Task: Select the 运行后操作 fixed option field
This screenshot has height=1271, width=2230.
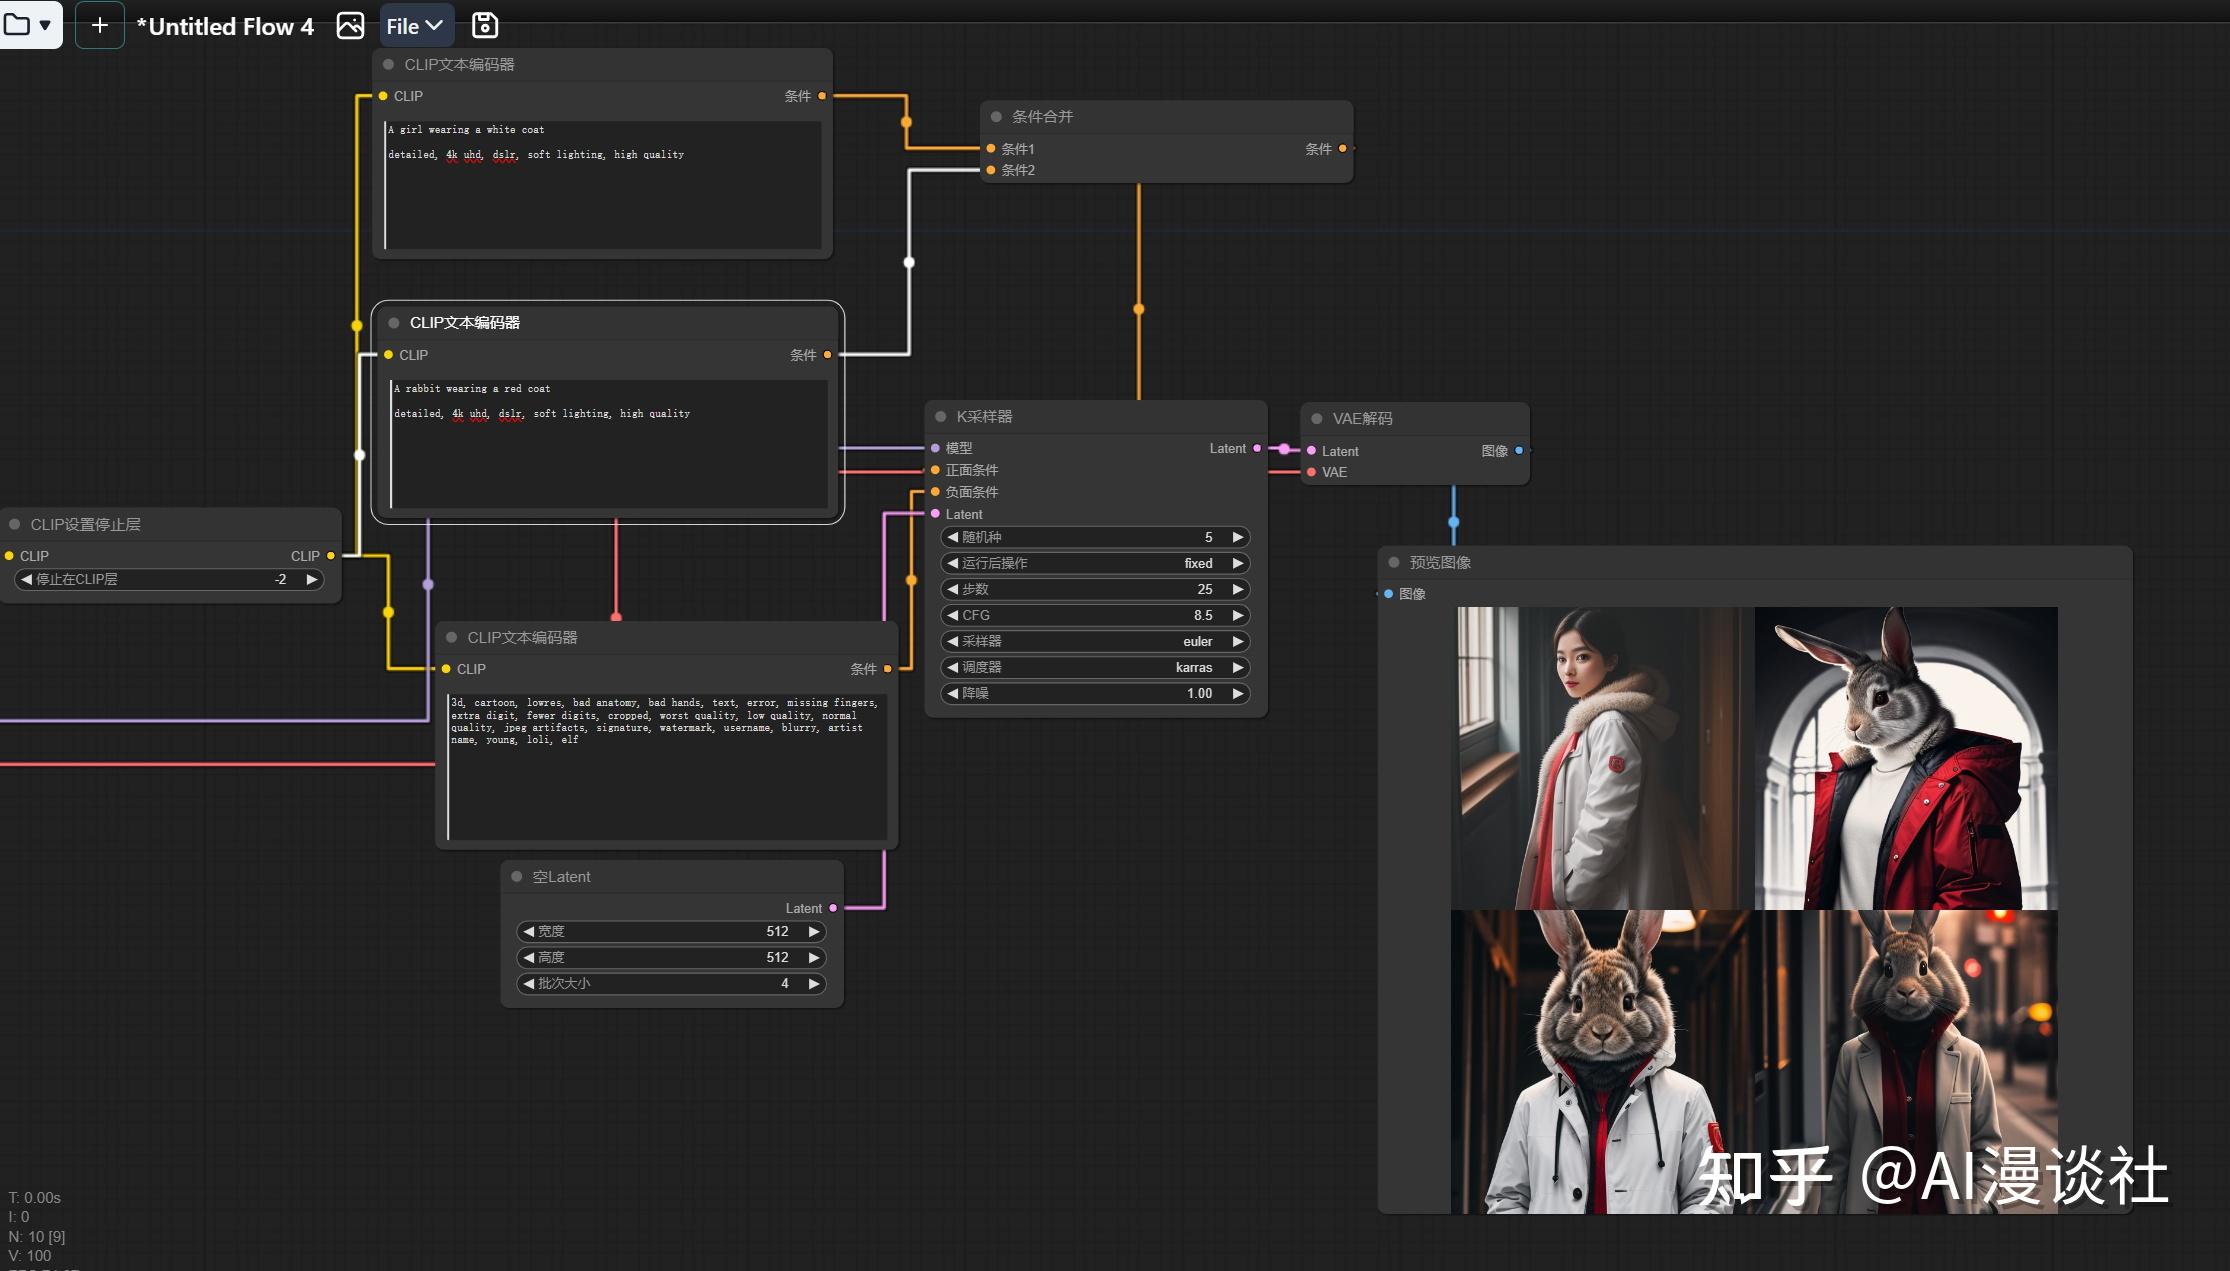Action: [1095, 563]
